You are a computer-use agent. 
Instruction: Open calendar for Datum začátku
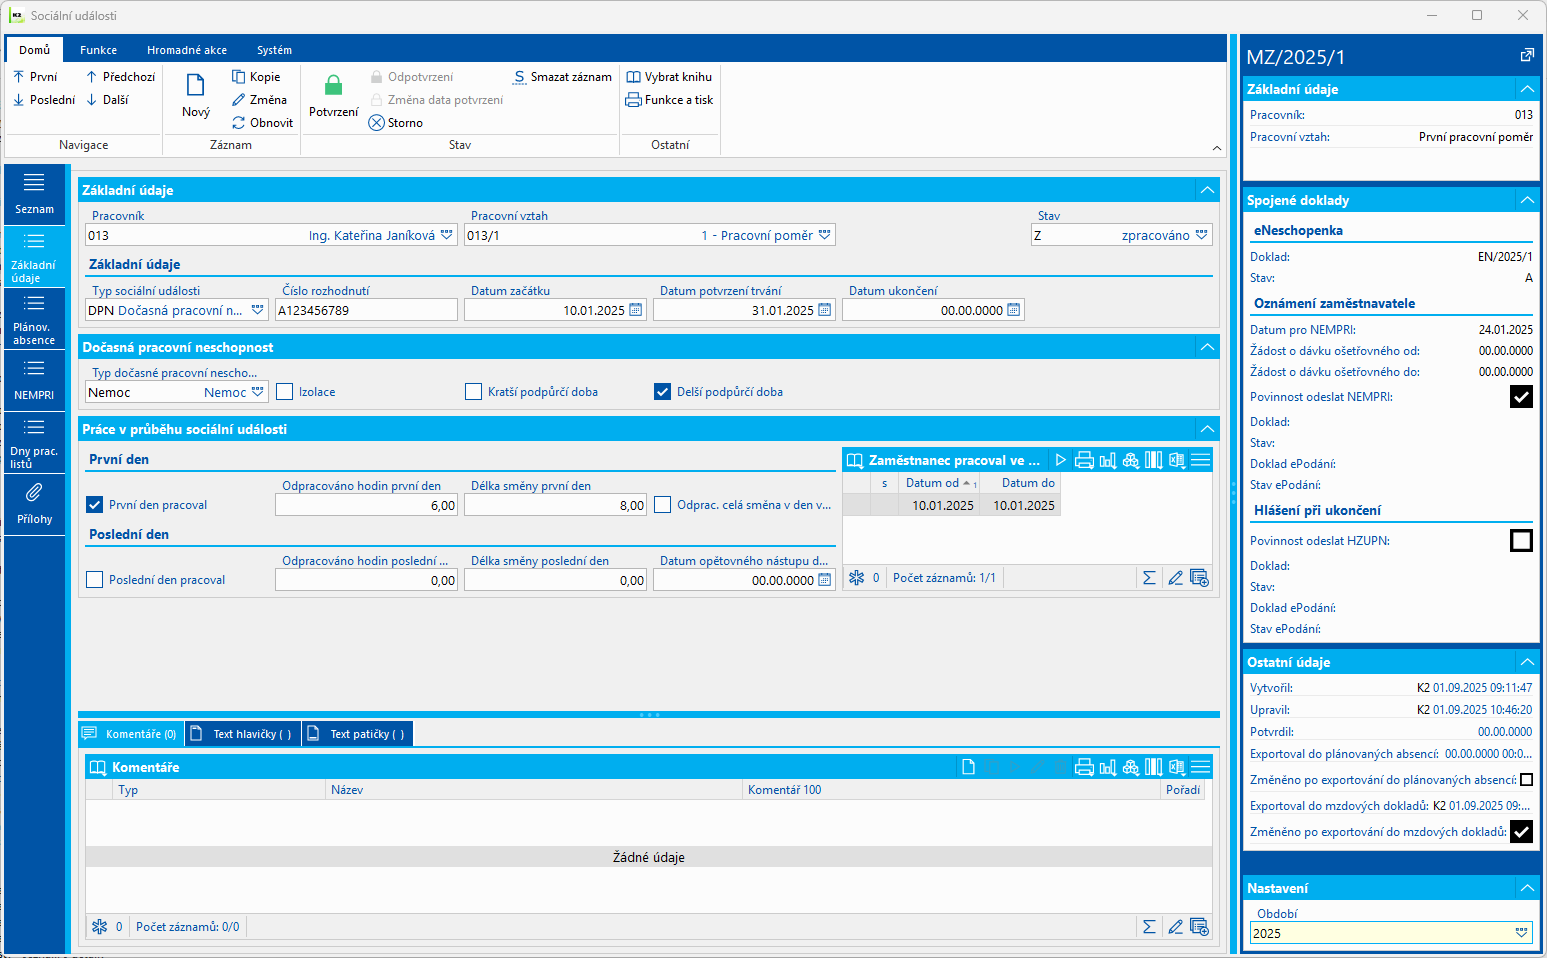pos(635,310)
